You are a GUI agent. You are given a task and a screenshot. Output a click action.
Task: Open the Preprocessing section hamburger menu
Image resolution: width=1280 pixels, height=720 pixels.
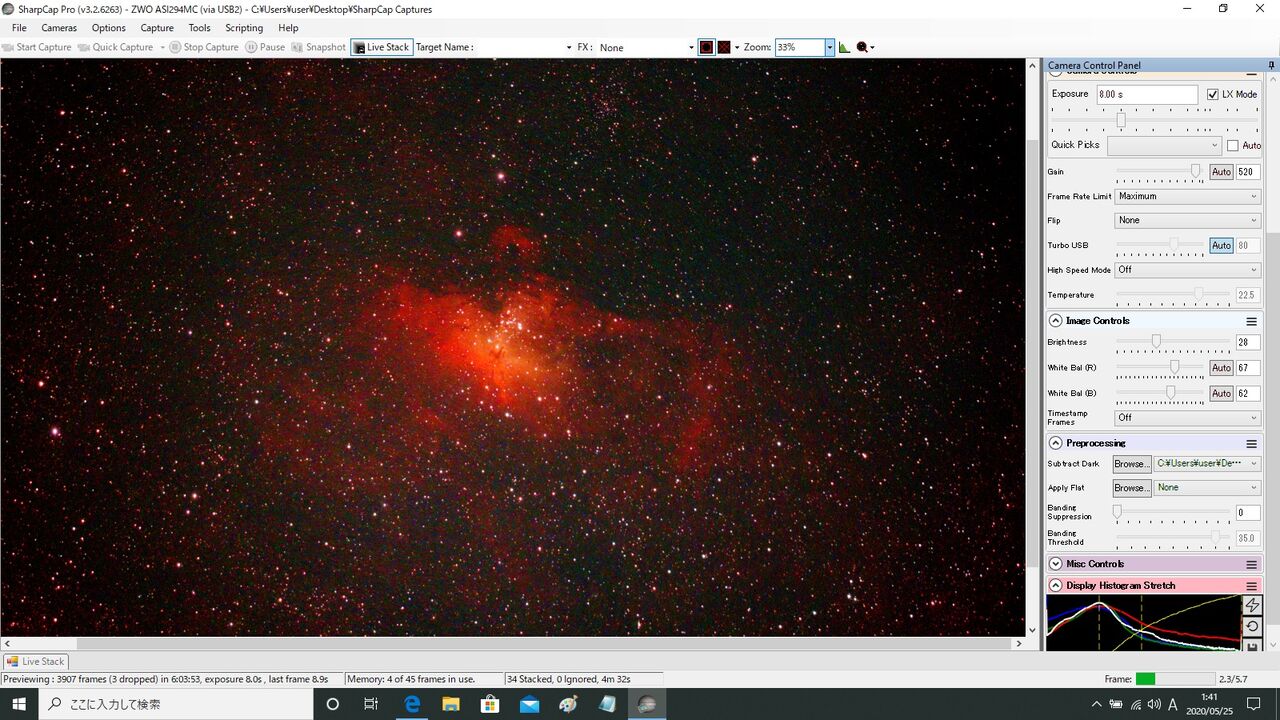click(x=1251, y=443)
